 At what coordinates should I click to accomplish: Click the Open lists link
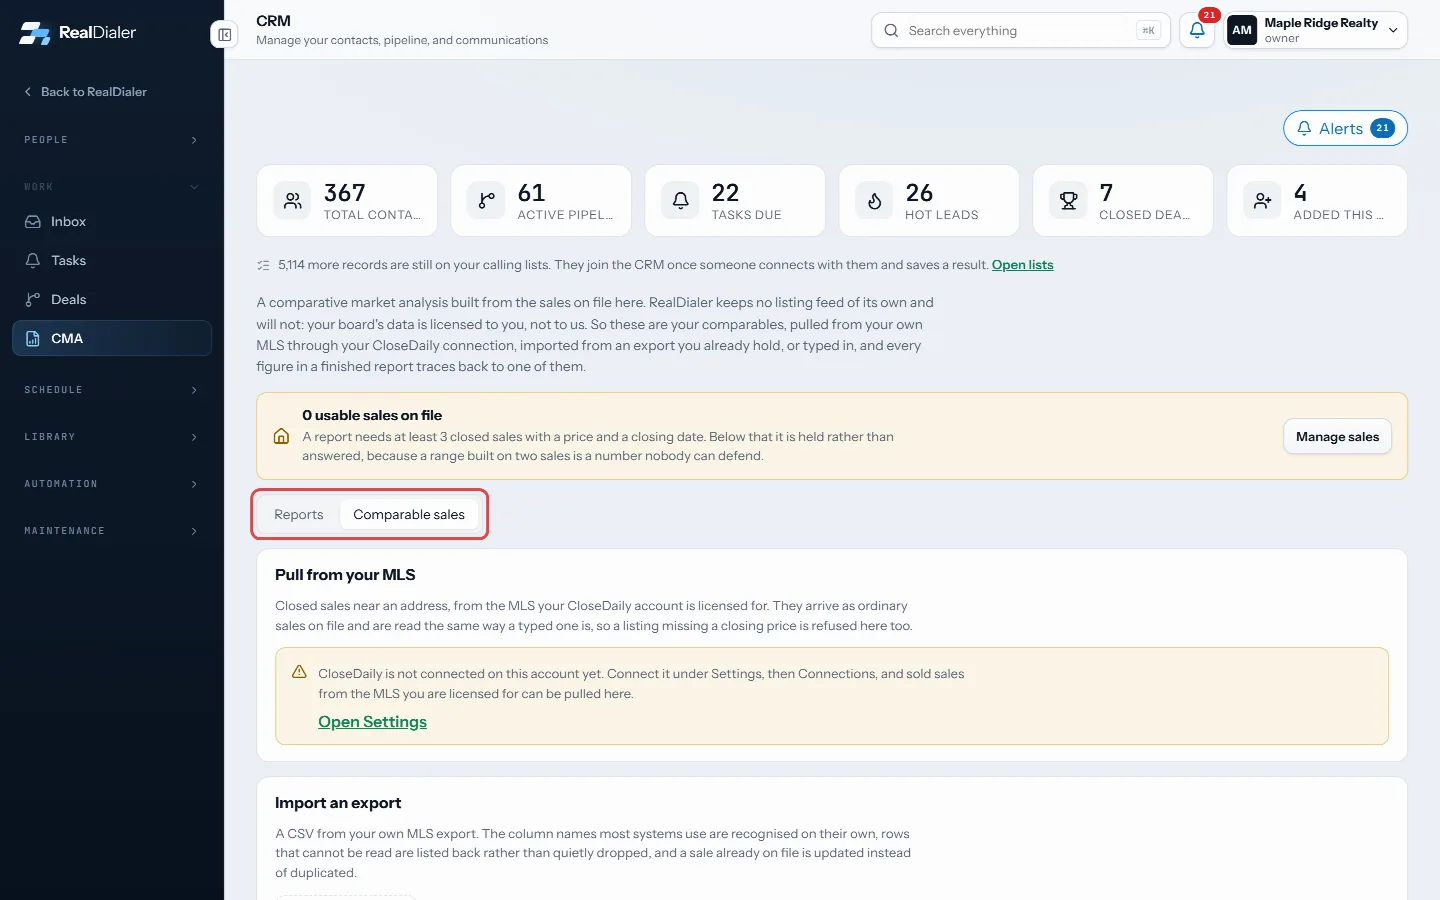pyautogui.click(x=1022, y=265)
